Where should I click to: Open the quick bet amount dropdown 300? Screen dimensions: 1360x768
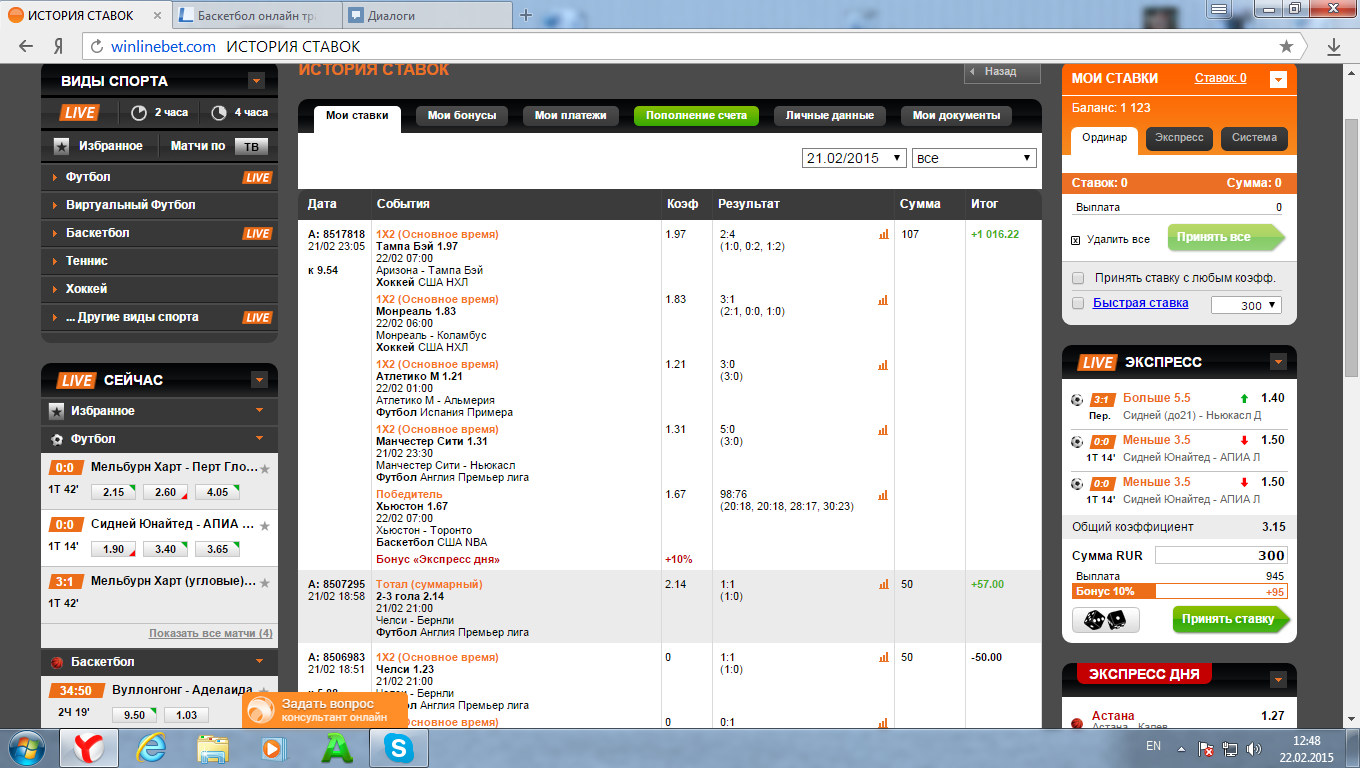[x=1246, y=305]
